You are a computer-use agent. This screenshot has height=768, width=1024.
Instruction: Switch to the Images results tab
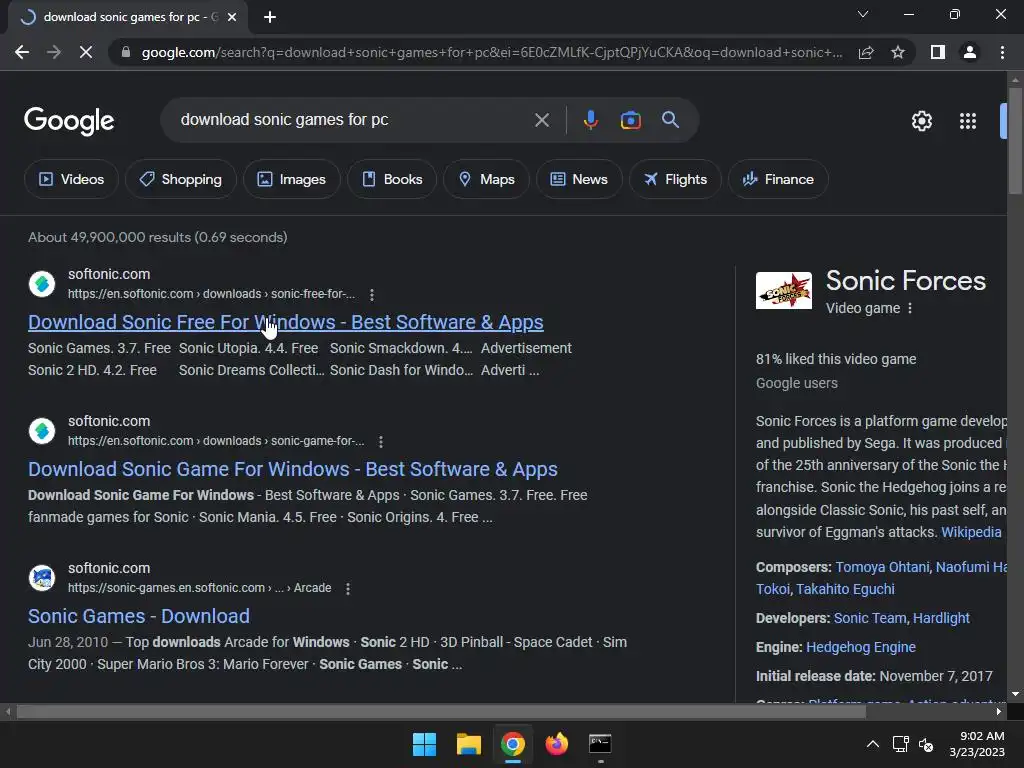[291, 179]
